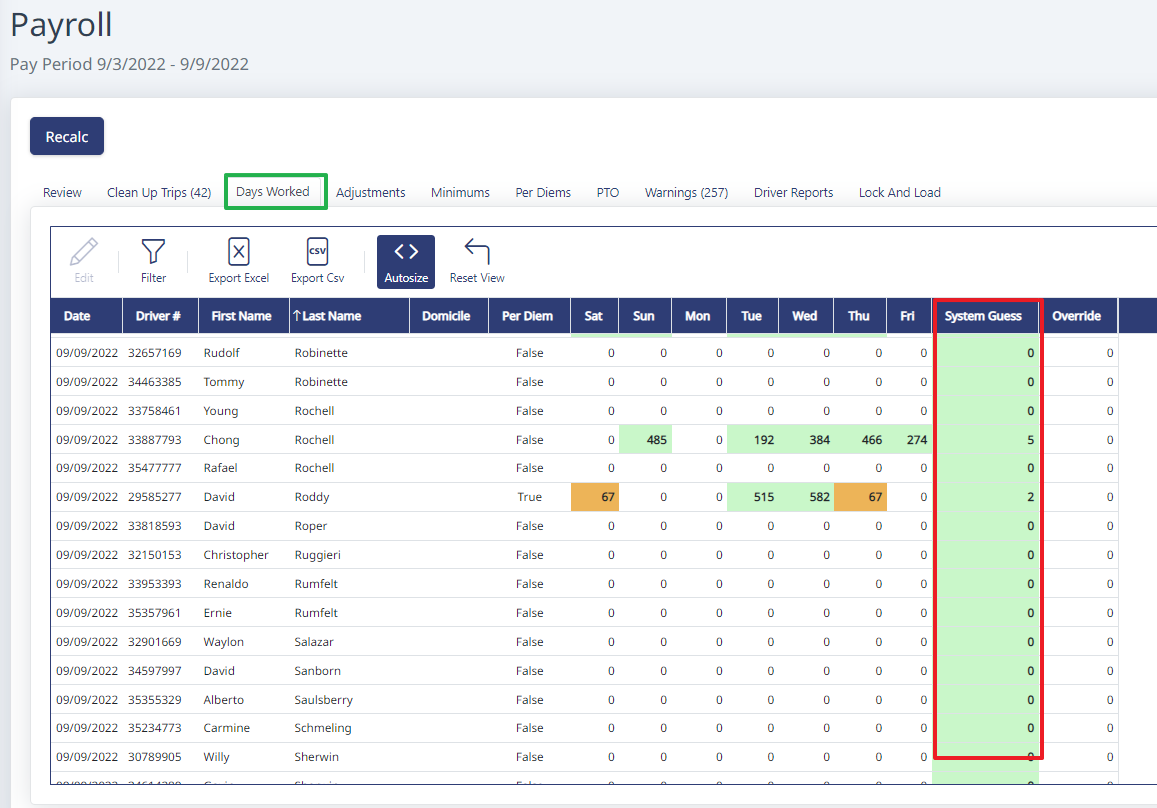
Task: Open the Minimums tab
Action: pyautogui.click(x=460, y=193)
